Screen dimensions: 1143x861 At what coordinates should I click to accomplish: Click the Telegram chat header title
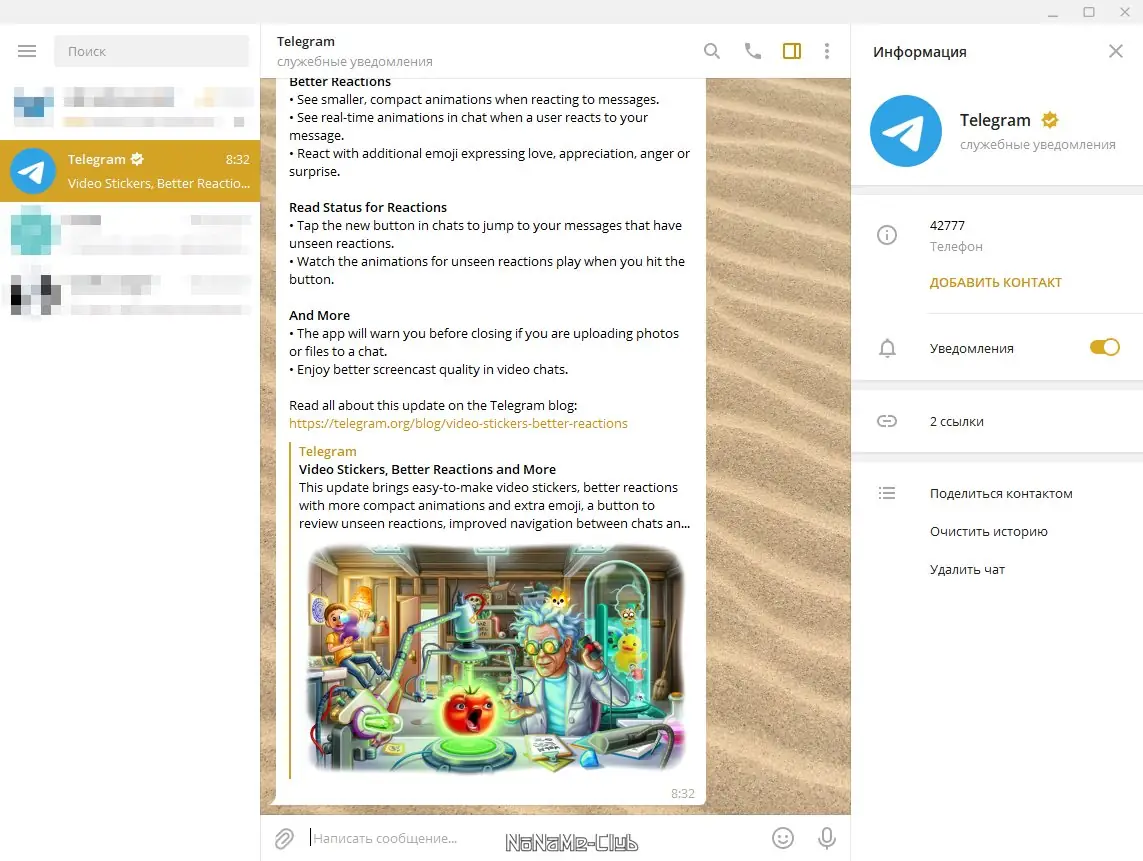305,42
